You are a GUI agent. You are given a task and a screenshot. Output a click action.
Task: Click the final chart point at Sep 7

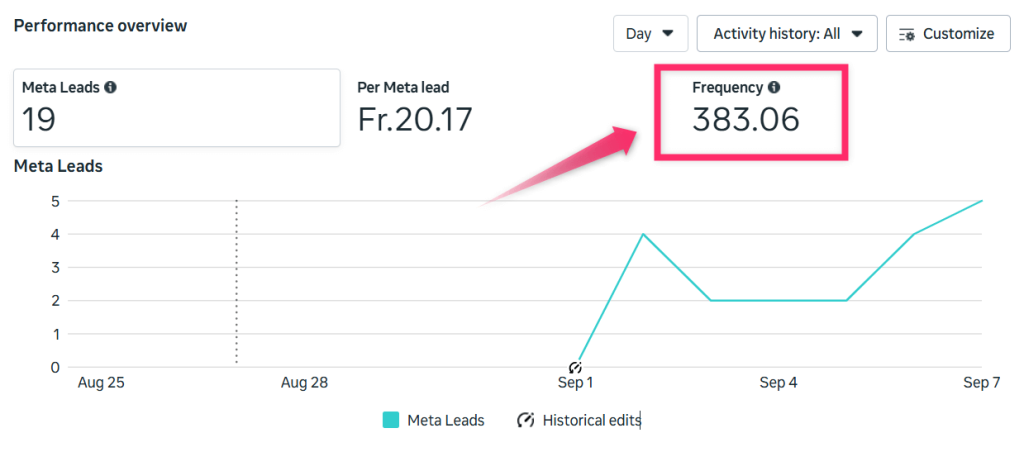pos(981,201)
